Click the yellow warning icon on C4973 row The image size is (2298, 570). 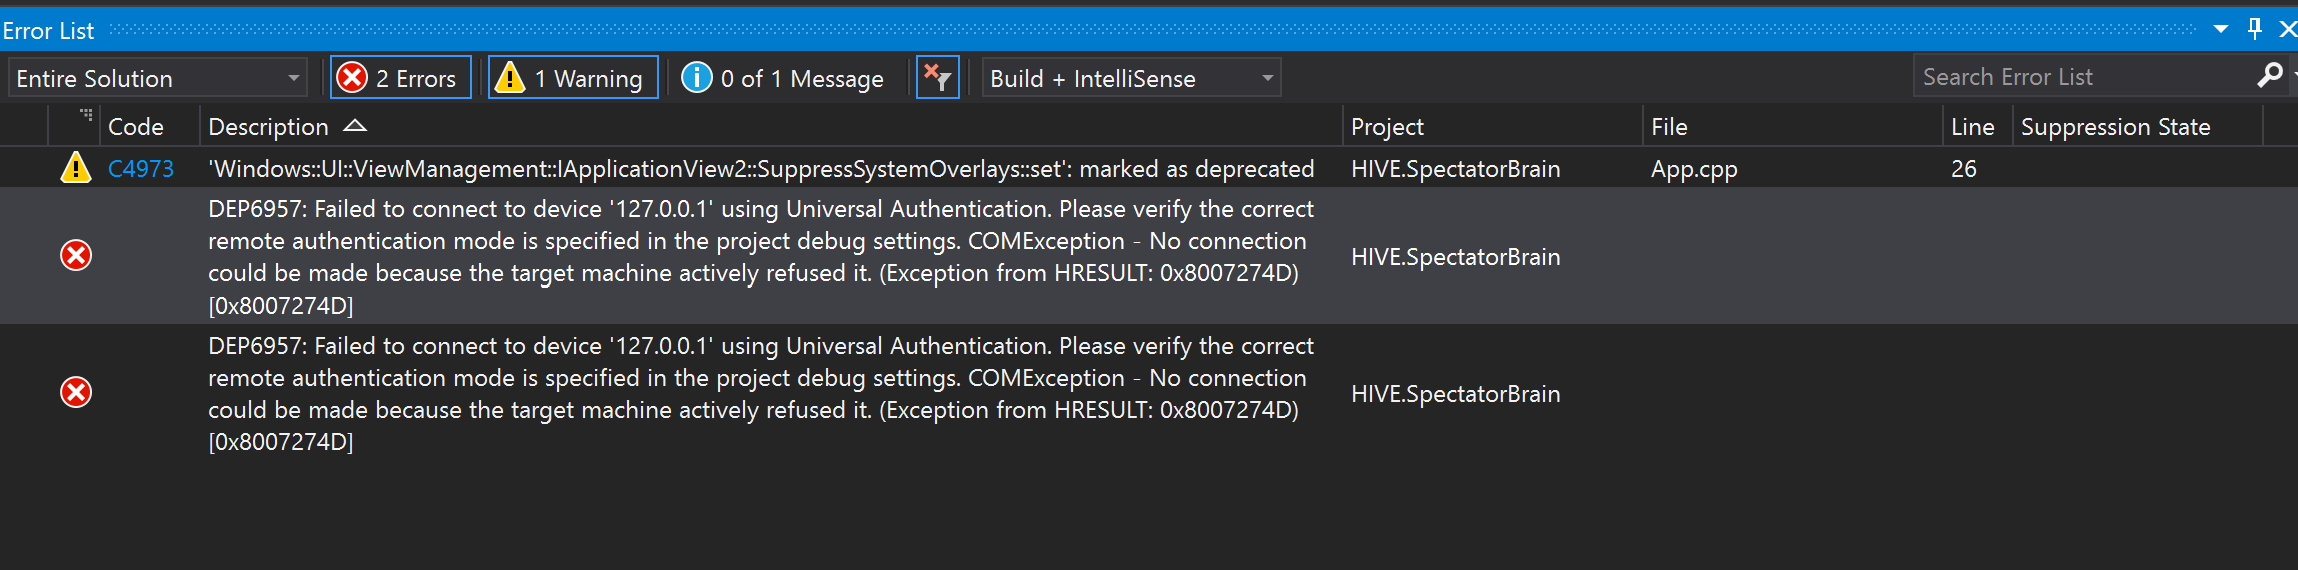pos(76,168)
